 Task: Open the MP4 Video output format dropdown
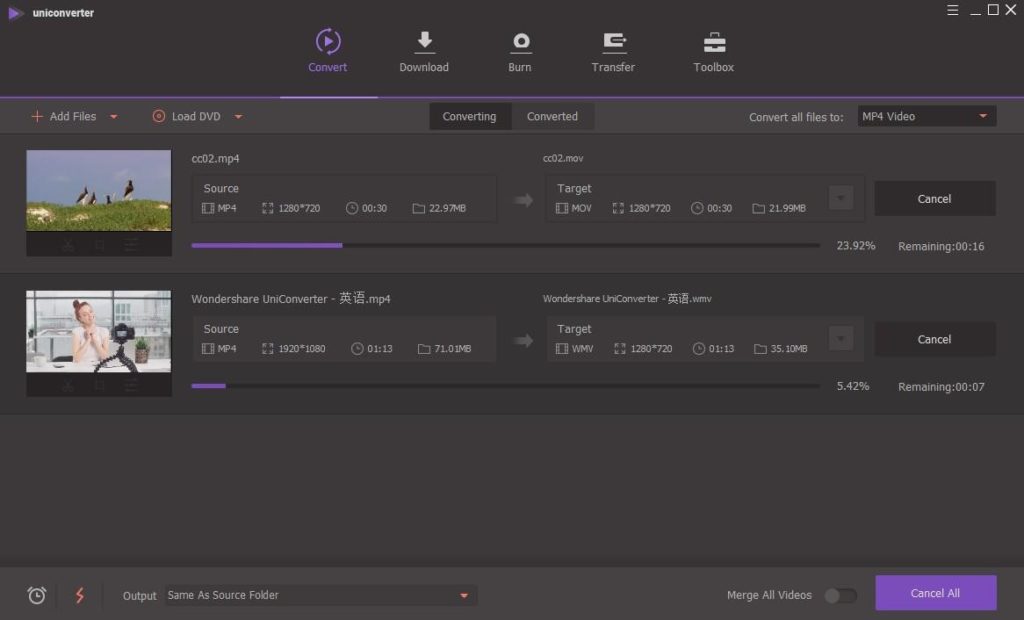point(926,116)
